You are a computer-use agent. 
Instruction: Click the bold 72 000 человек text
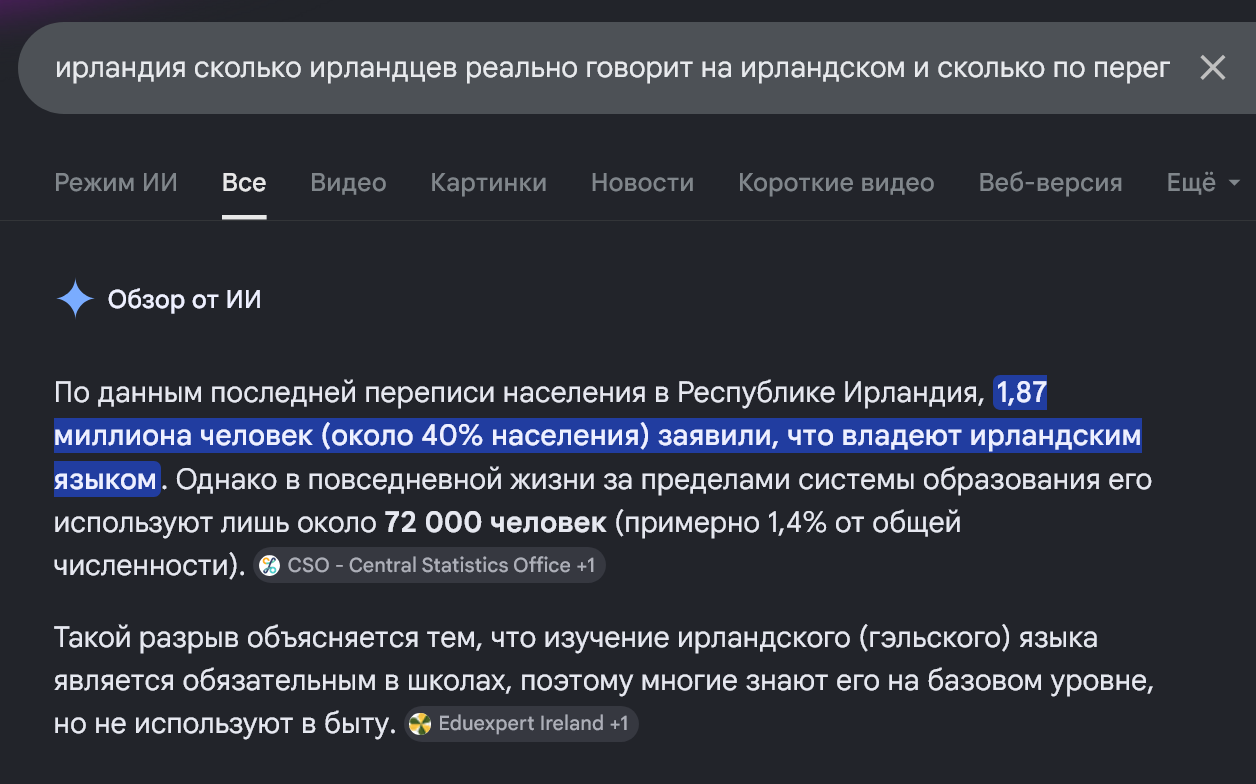click(495, 522)
